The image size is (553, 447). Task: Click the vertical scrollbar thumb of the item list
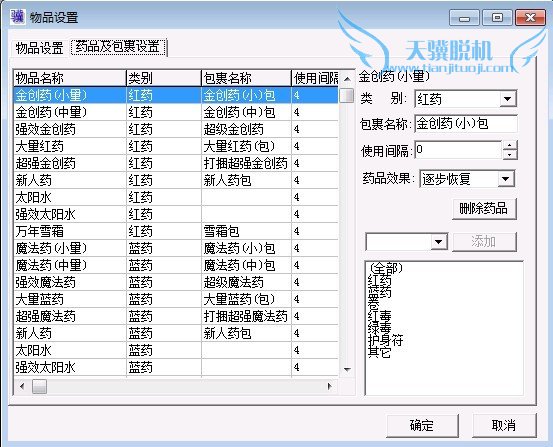click(x=347, y=95)
